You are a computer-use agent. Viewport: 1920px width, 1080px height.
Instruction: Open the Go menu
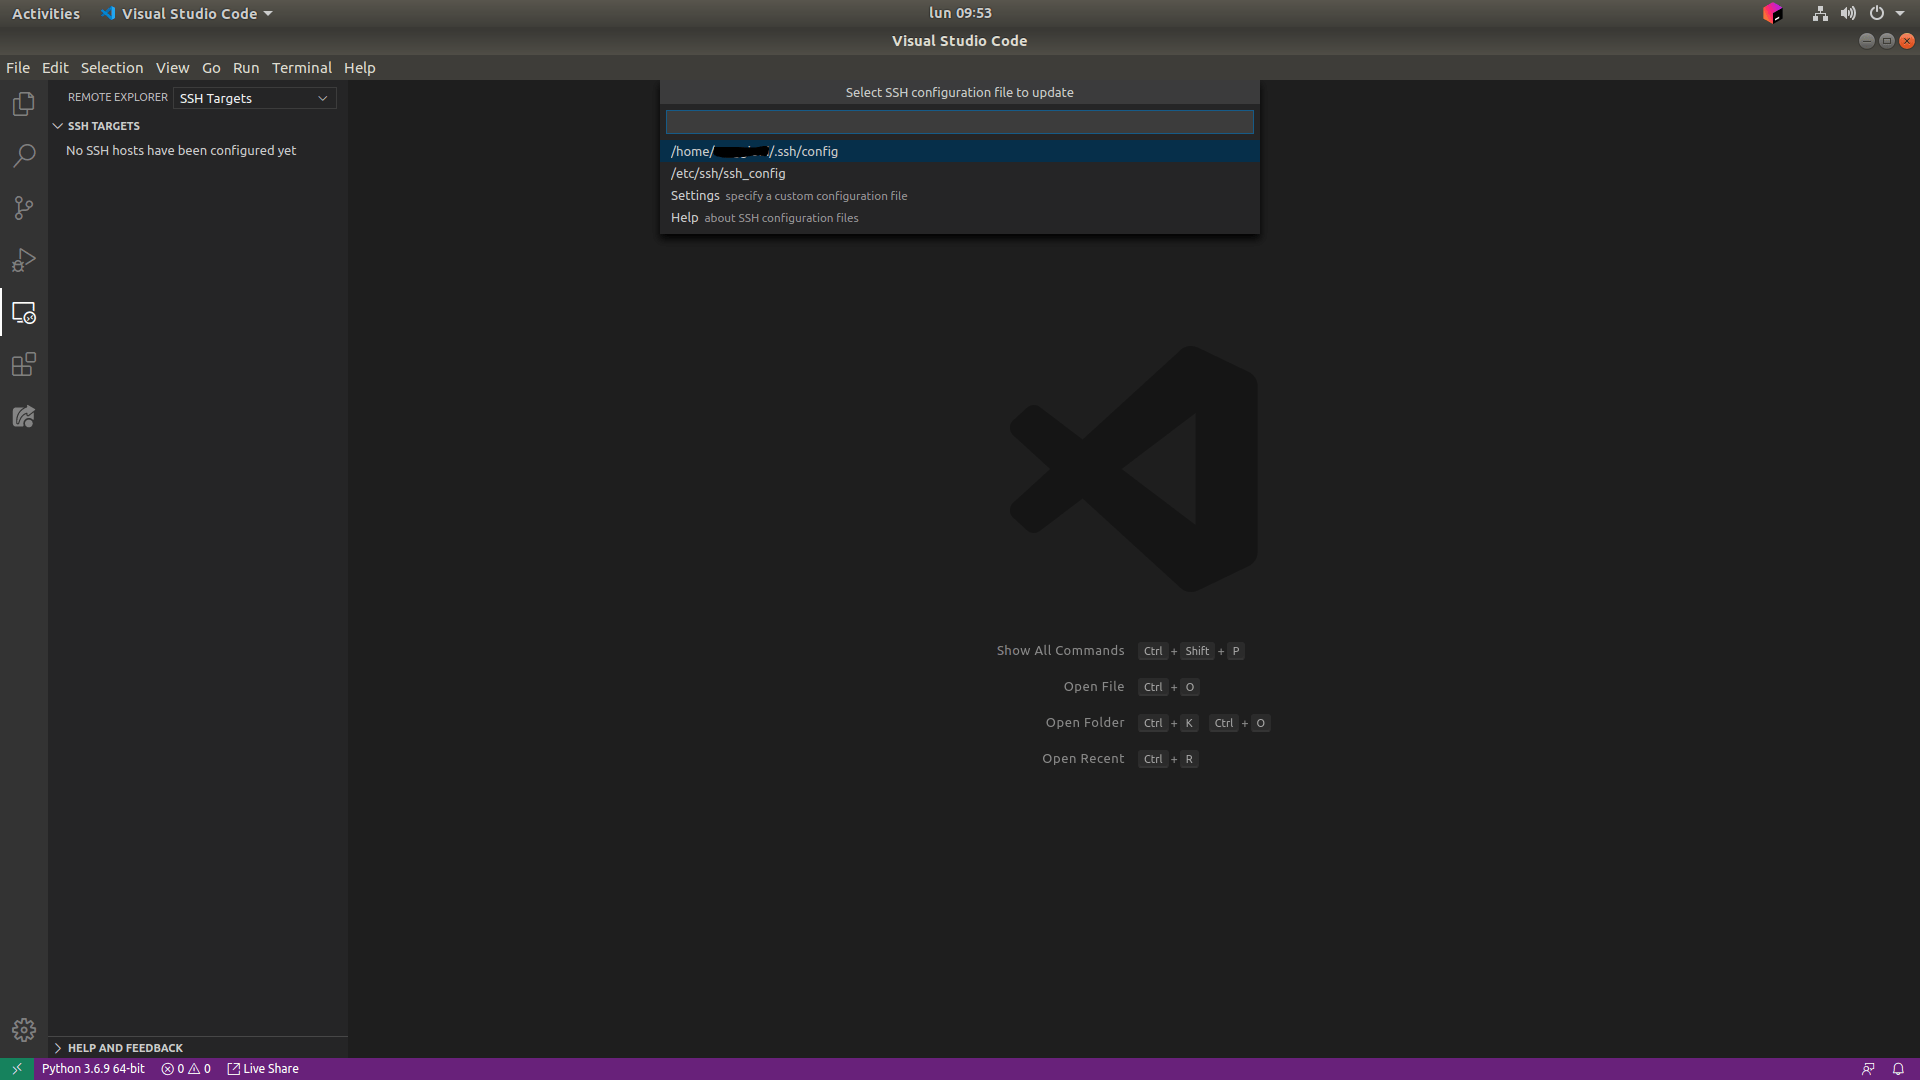pos(211,68)
